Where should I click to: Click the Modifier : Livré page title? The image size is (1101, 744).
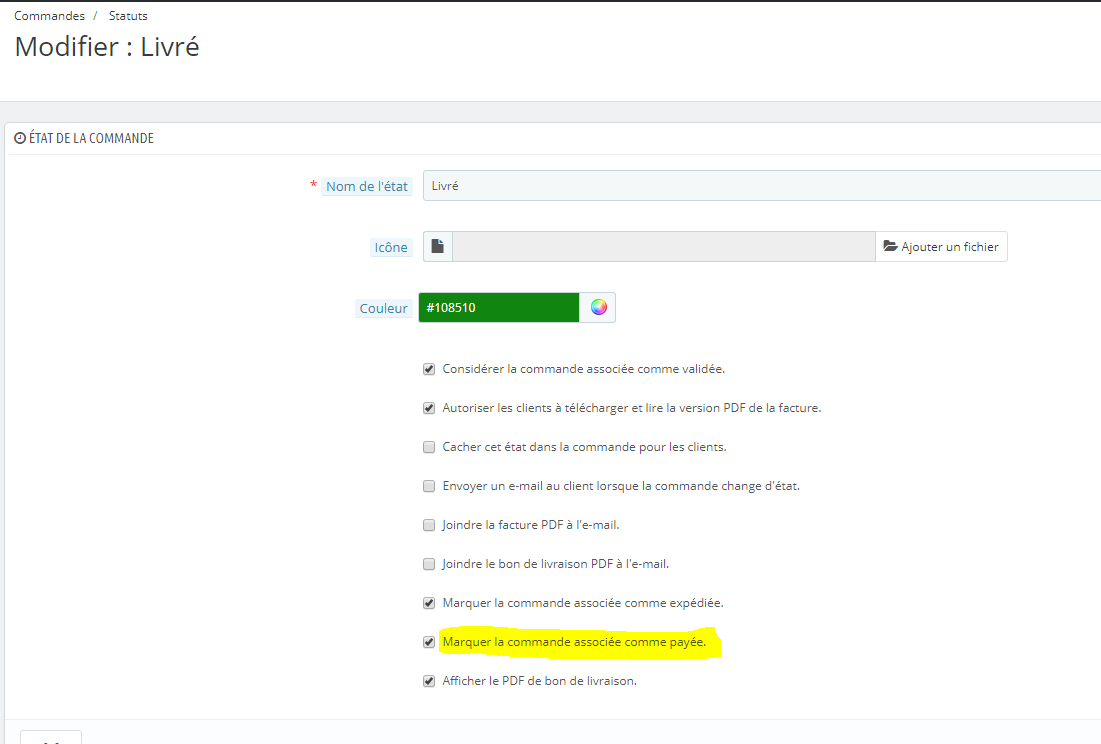(x=107, y=47)
